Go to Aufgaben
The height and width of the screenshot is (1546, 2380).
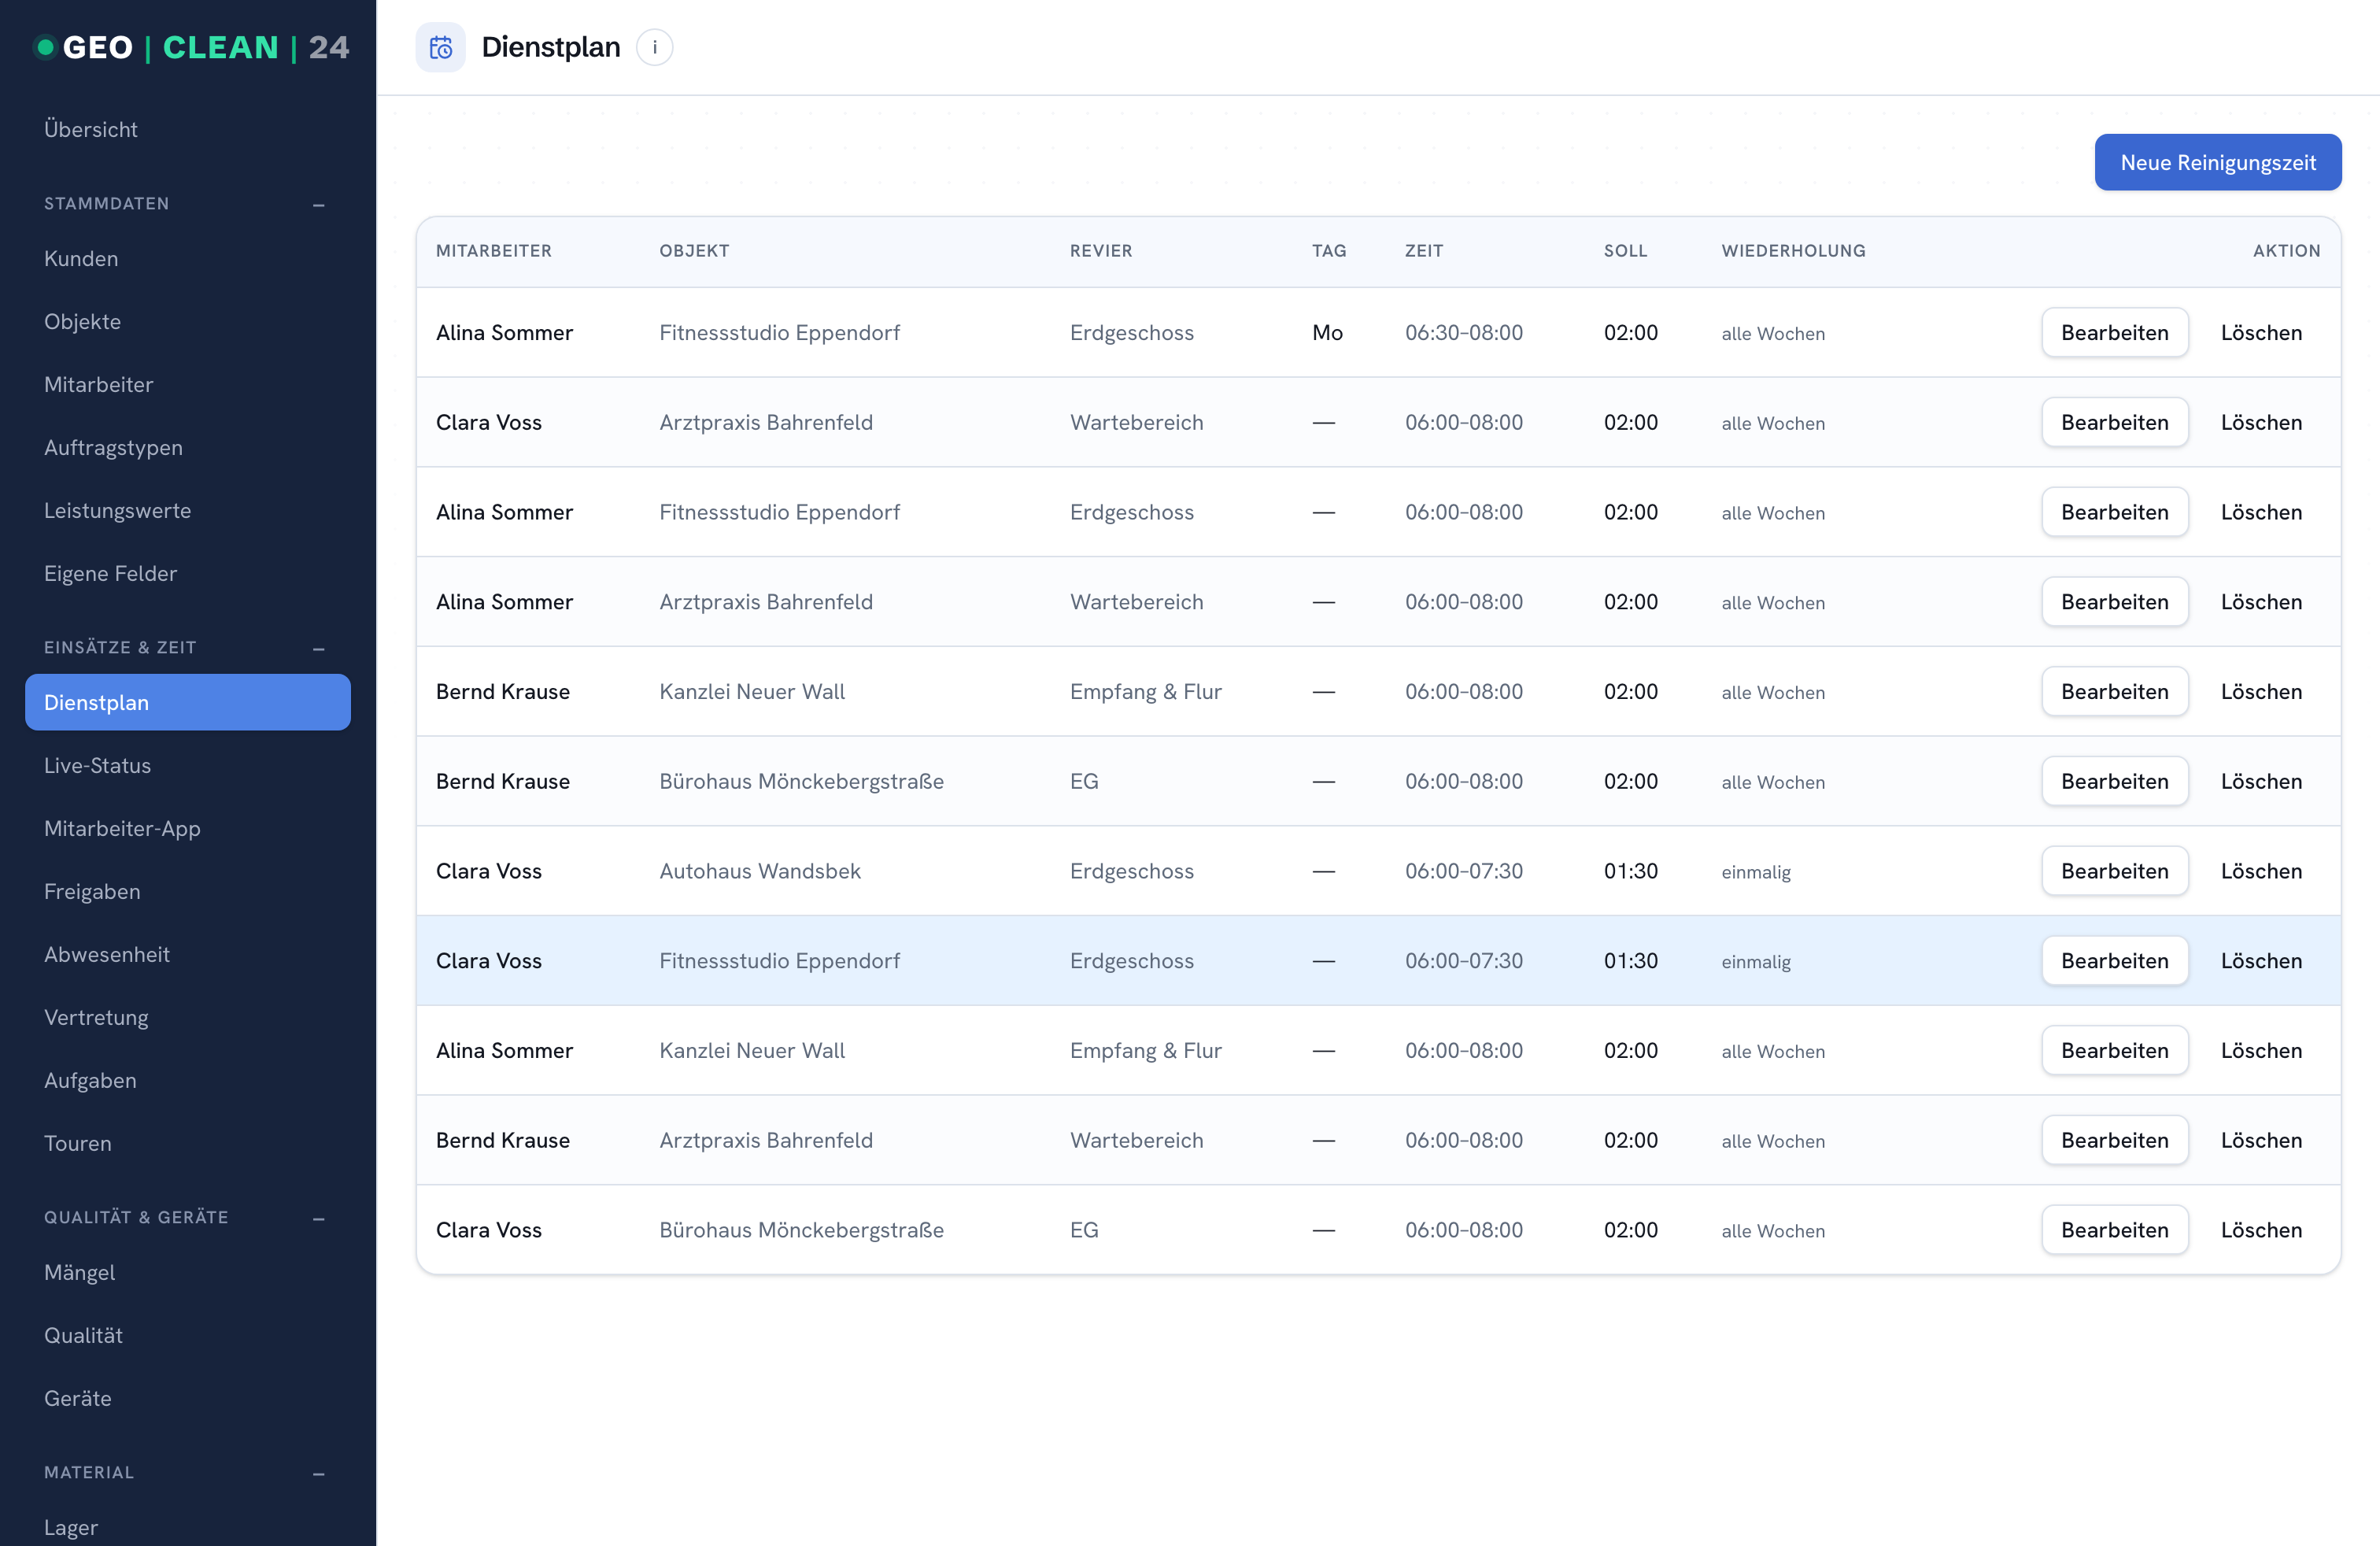point(188,1080)
